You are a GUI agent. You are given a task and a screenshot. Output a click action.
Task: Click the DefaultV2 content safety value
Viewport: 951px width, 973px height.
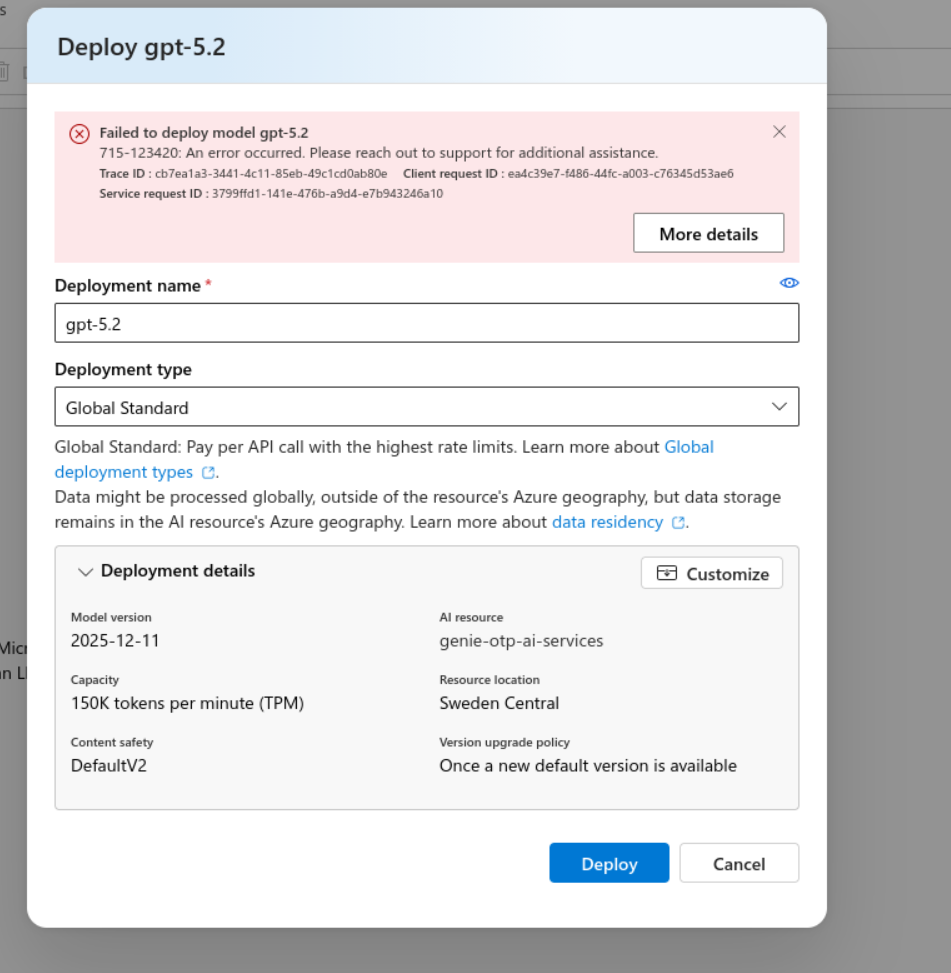coord(109,766)
